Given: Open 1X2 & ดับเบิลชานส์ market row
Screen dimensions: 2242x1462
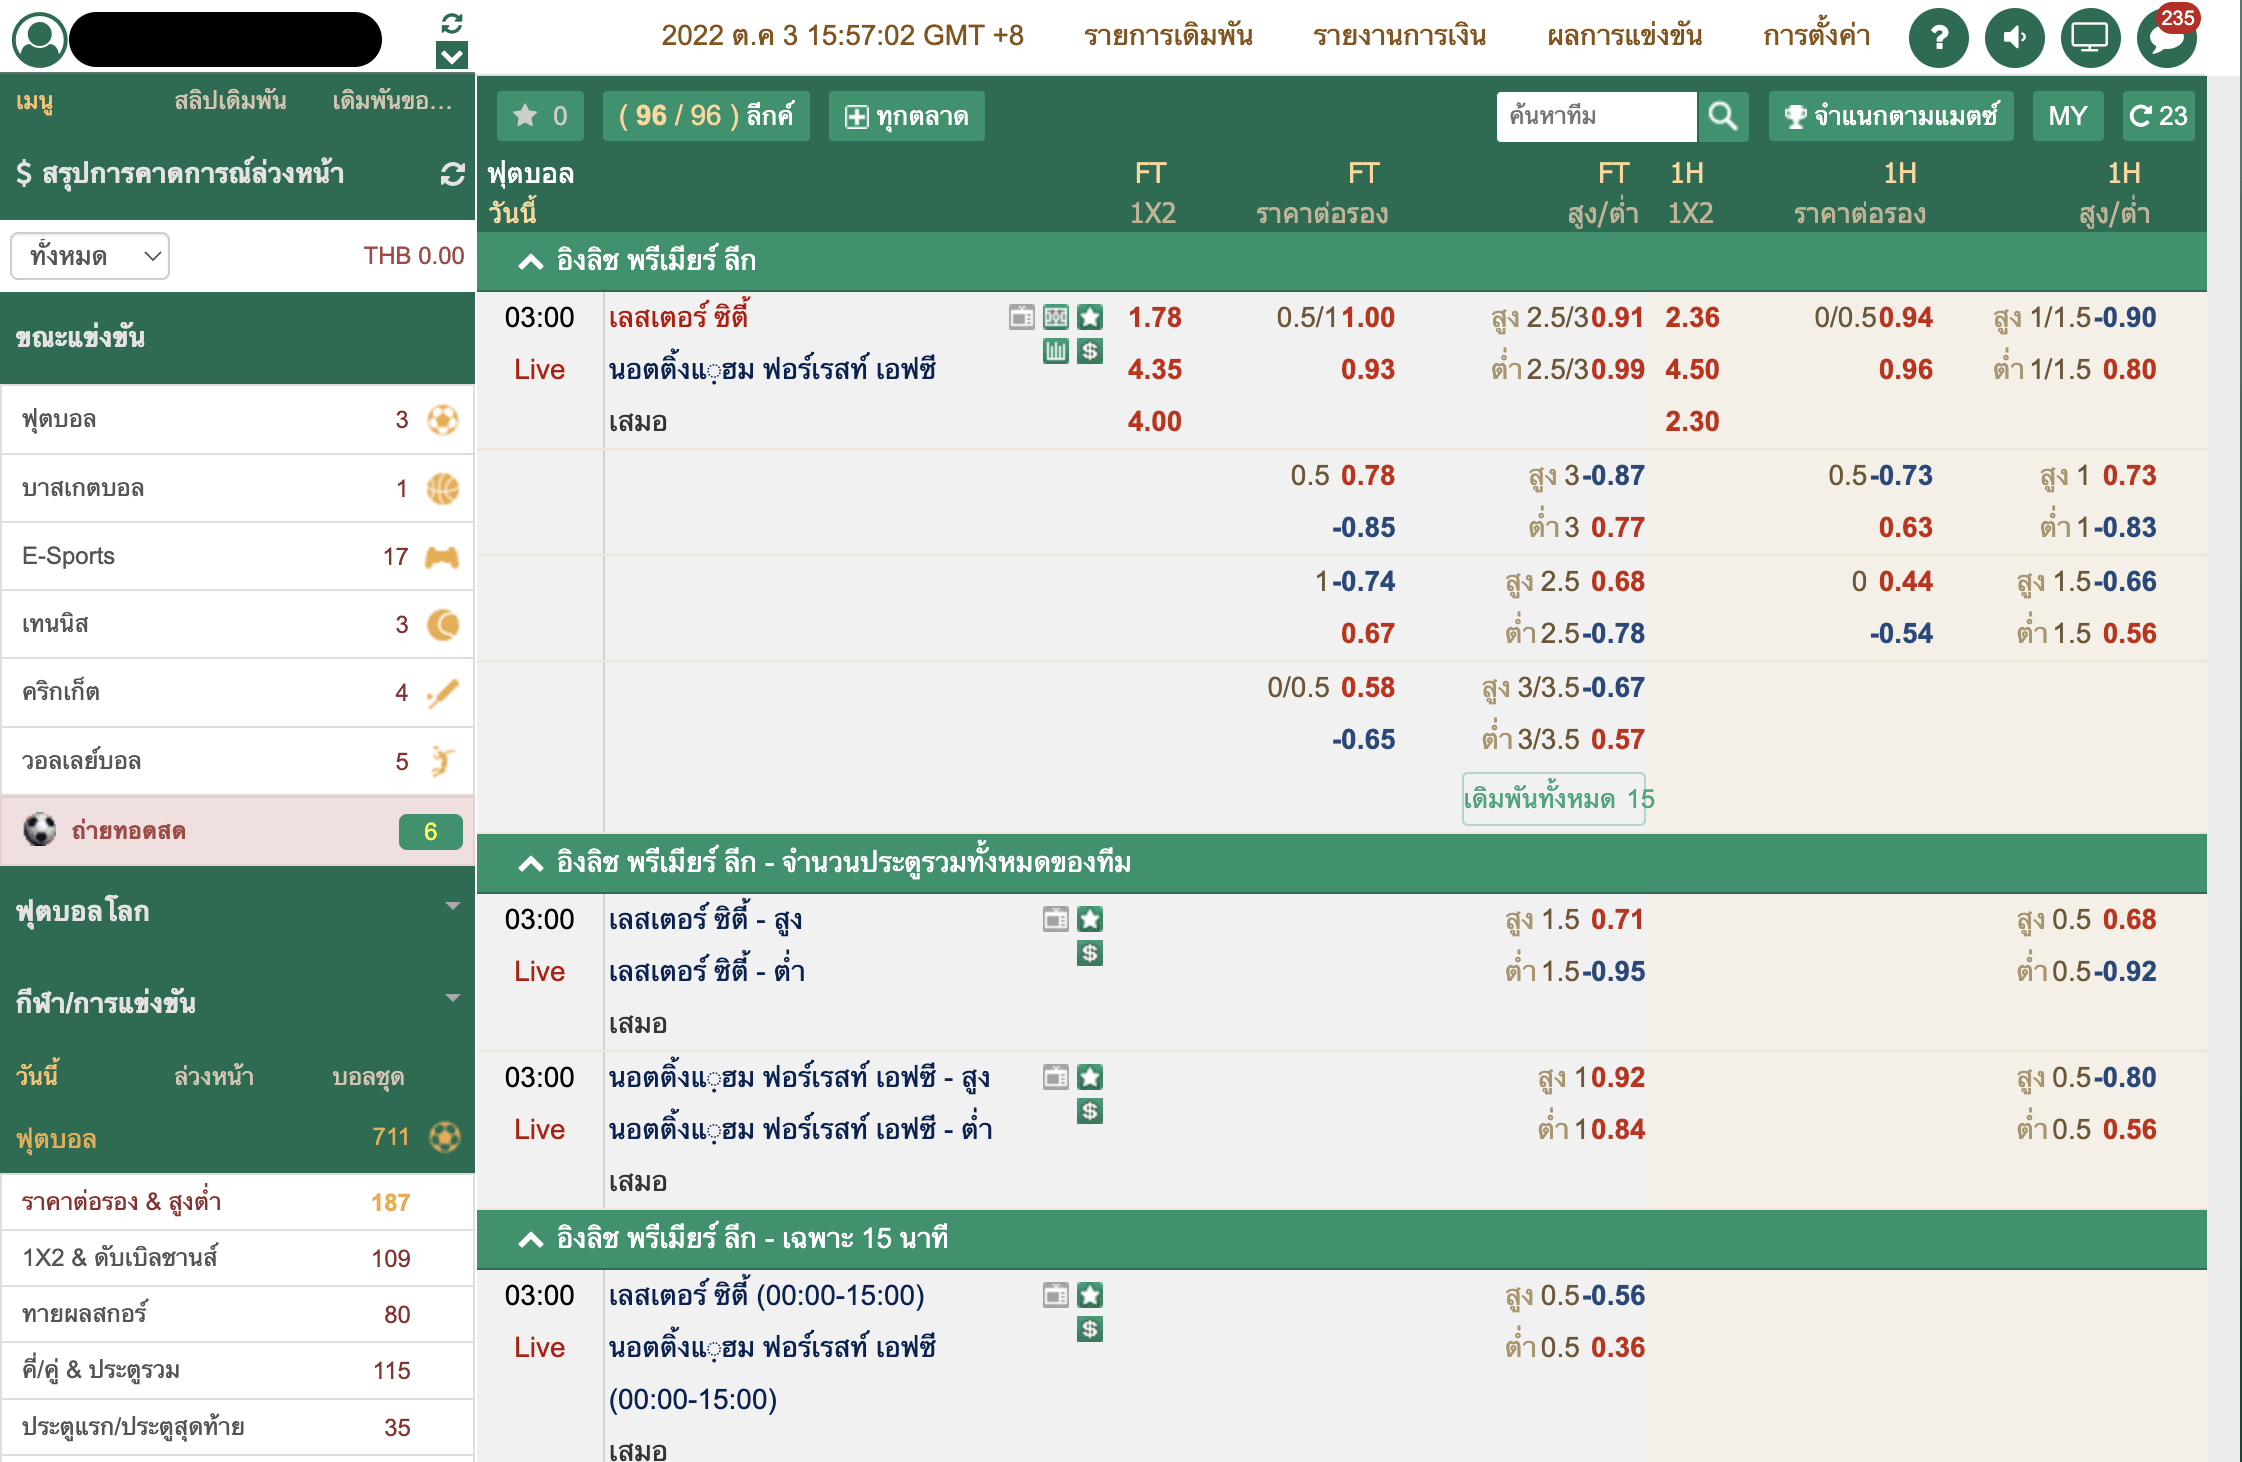Looking at the screenshot, I should tap(237, 1258).
